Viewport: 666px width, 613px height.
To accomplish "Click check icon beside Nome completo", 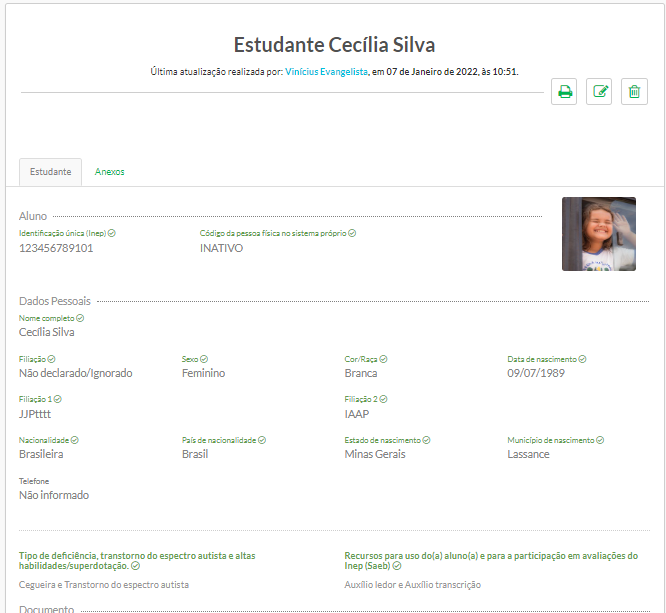I will [80, 318].
